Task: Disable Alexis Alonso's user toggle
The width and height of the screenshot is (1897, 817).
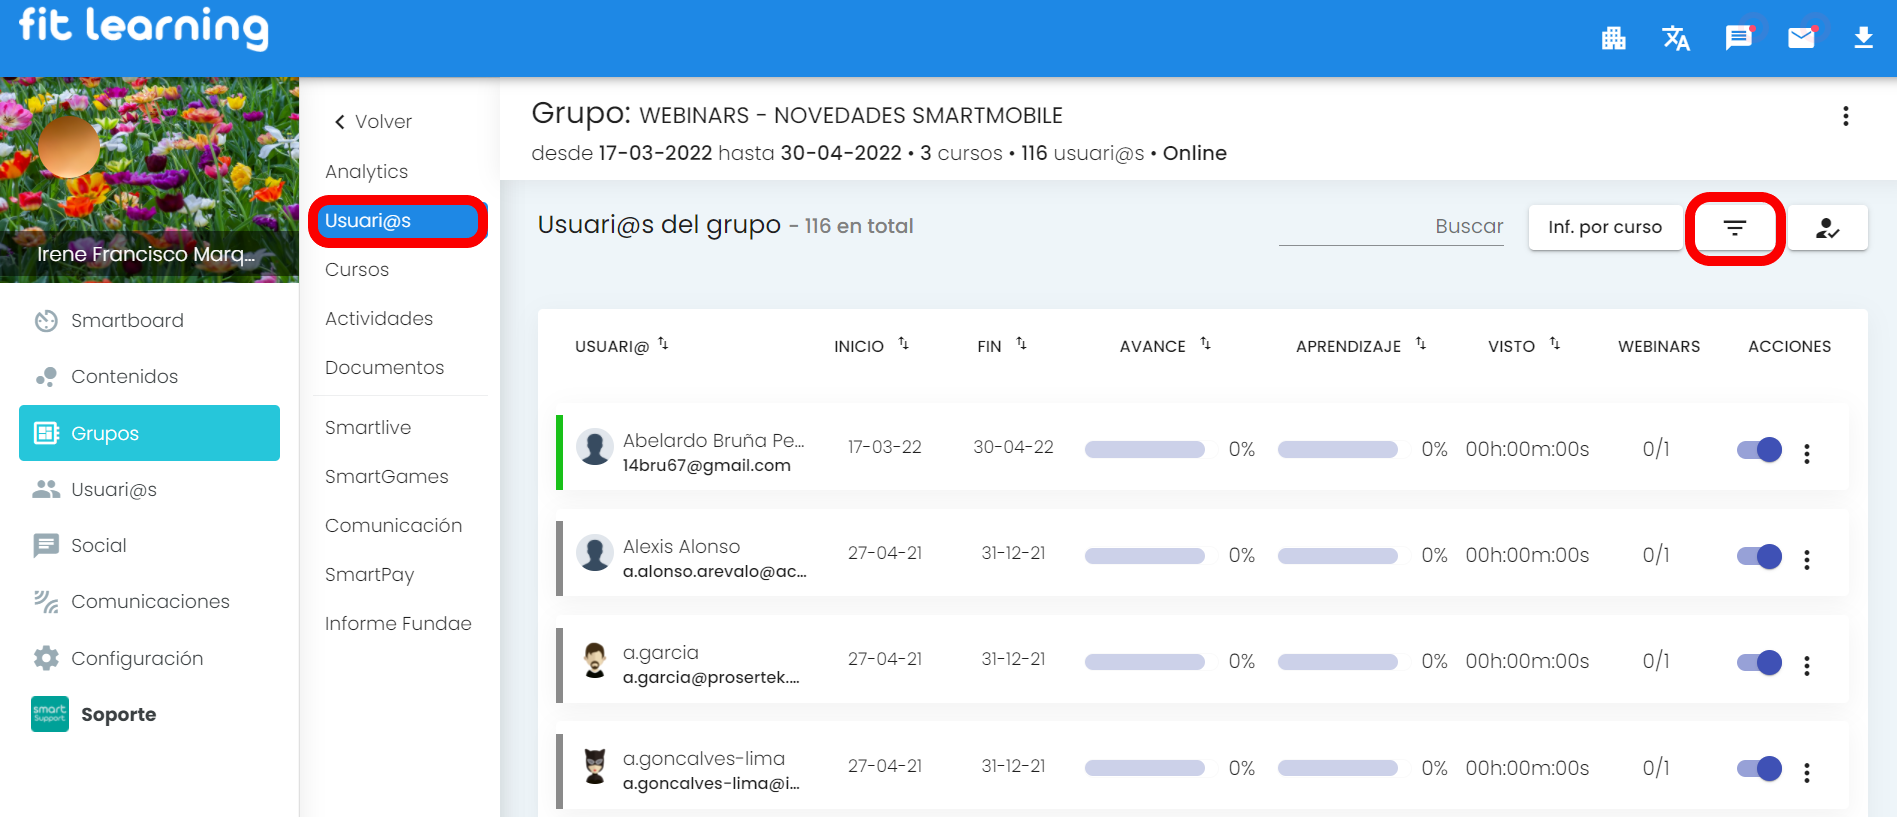Action: coord(1759,556)
